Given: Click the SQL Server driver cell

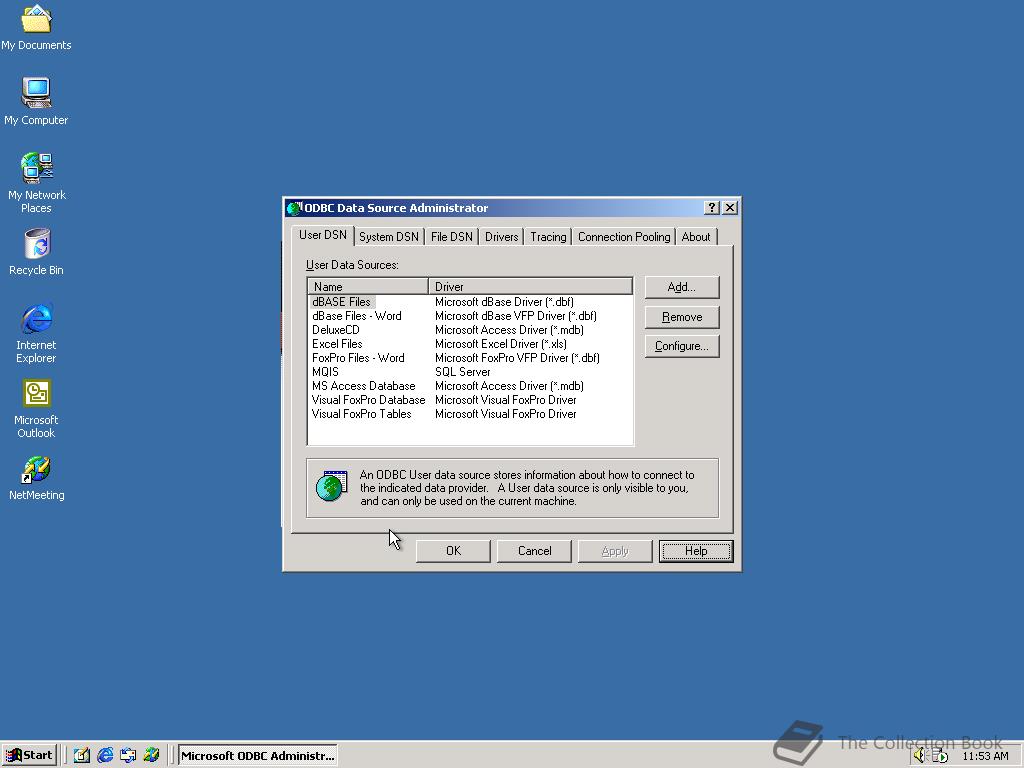Looking at the screenshot, I should [462, 372].
